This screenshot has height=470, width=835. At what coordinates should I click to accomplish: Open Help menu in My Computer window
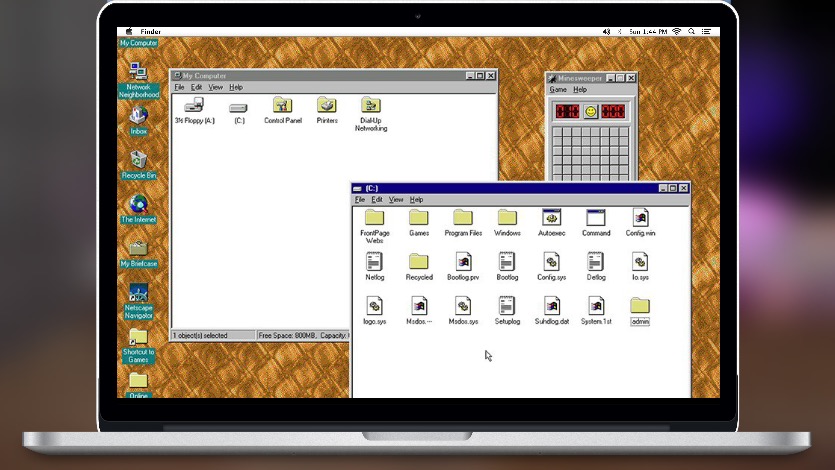(236, 87)
